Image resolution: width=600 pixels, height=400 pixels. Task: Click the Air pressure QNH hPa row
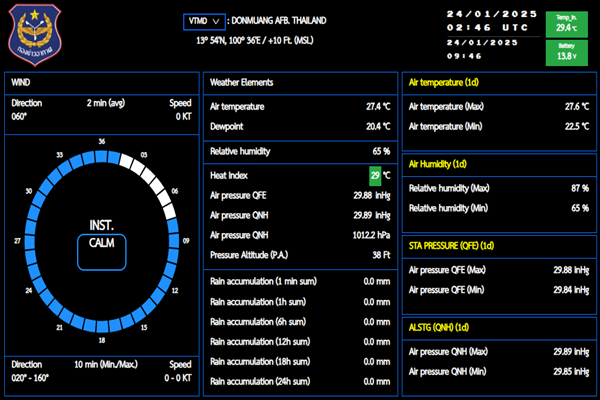point(300,235)
